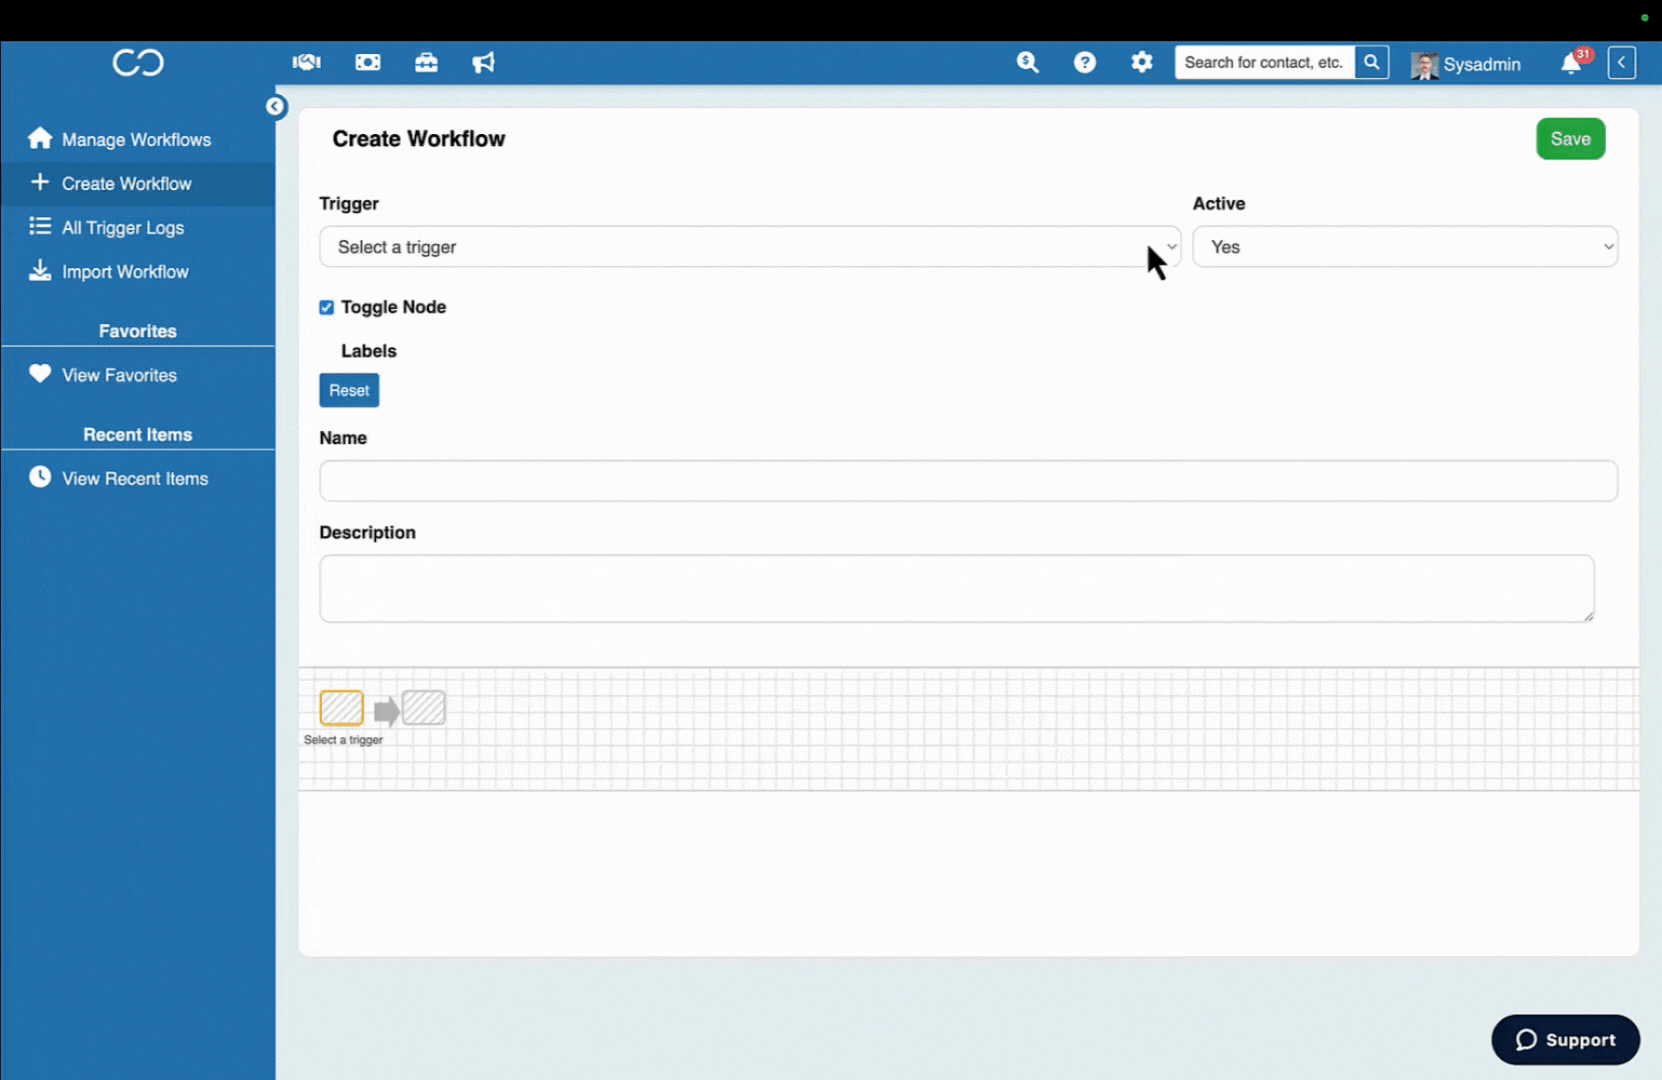Open the megaphone marketing icon

(x=484, y=63)
